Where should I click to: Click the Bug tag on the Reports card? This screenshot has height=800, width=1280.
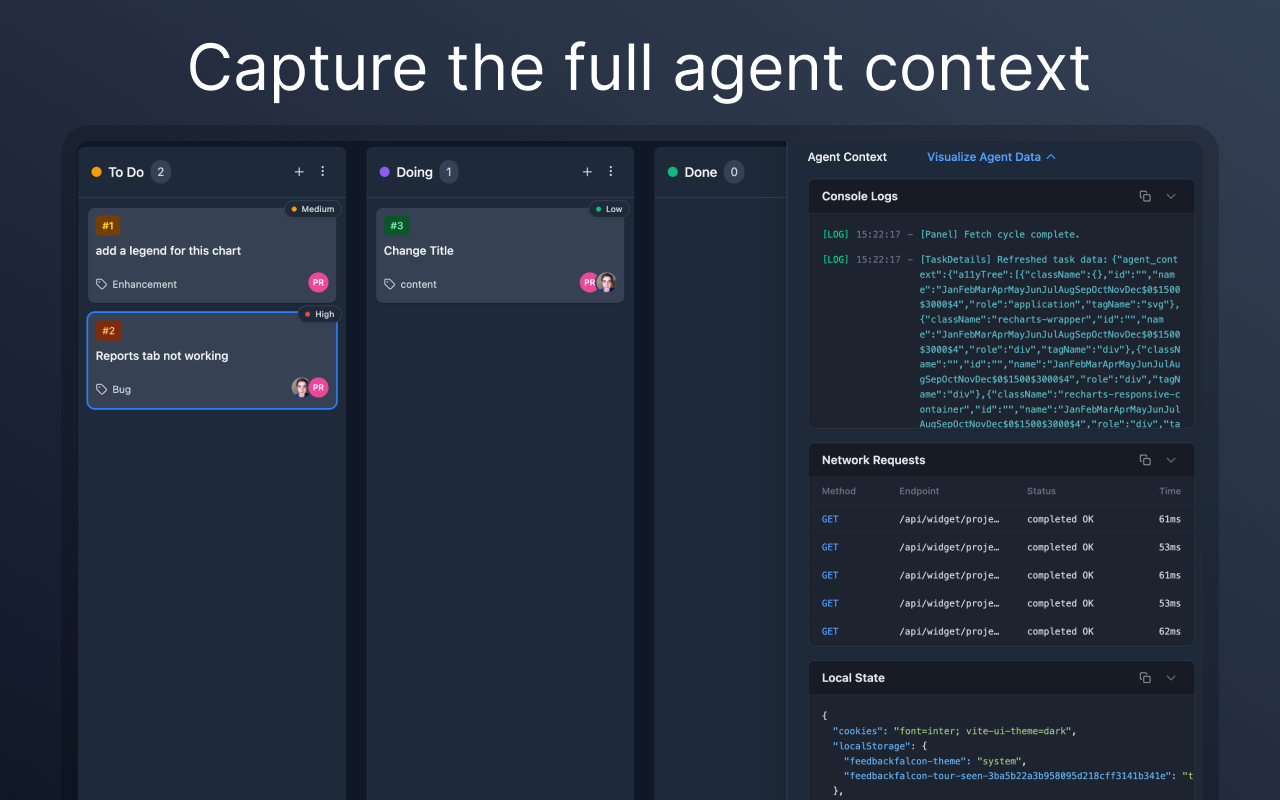(113, 389)
